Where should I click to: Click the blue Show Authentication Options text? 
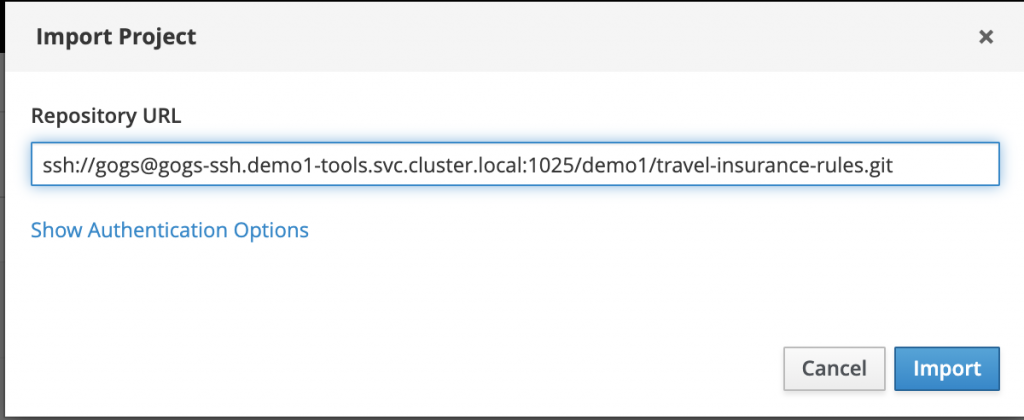(x=170, y=230)
